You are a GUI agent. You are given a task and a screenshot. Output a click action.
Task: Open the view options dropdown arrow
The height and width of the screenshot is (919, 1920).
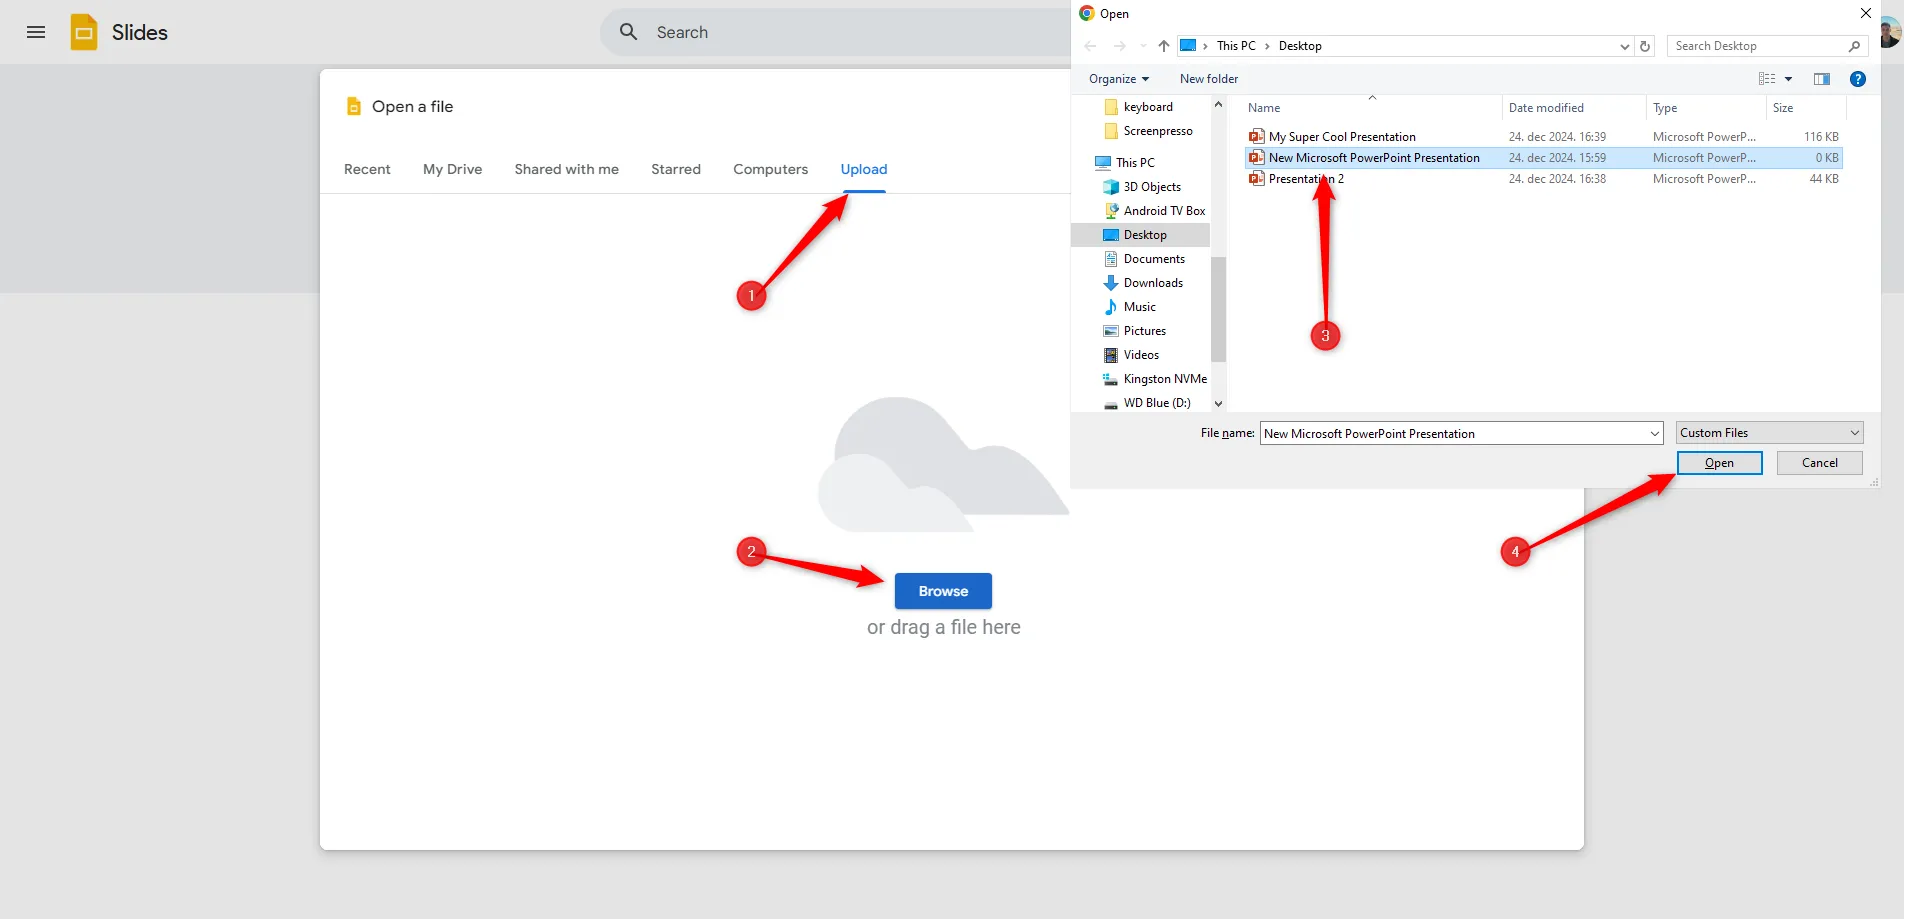[x=1788, y=79]
